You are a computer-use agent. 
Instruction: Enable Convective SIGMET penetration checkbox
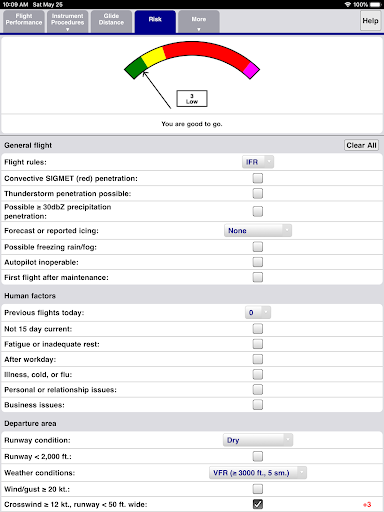click(258, 178)
